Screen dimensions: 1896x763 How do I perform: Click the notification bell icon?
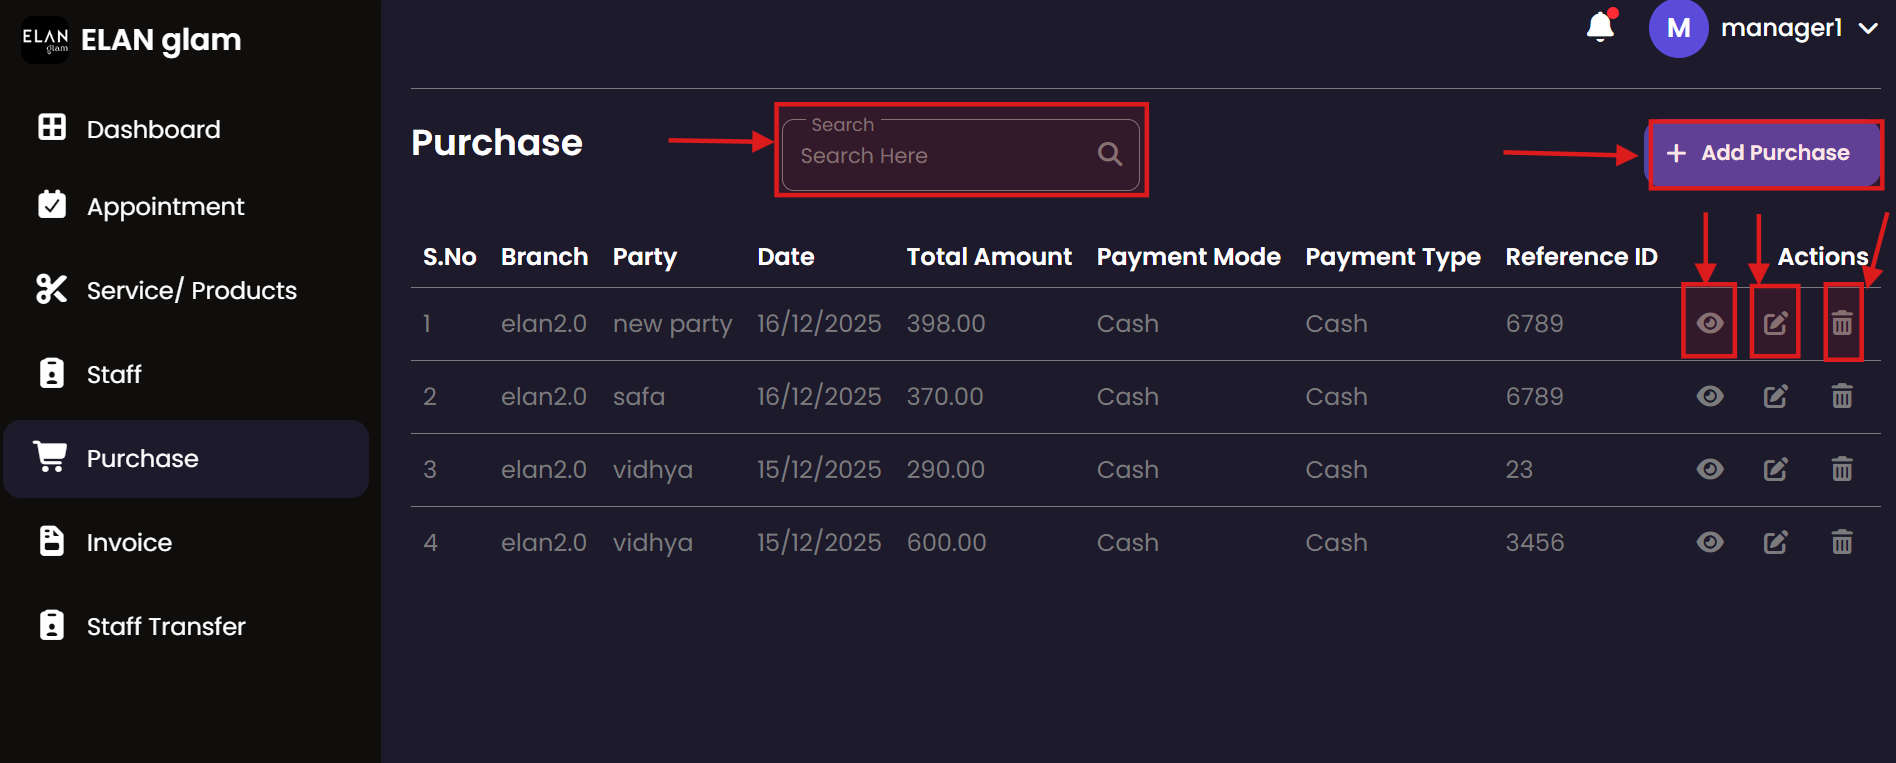pyautogui.click(x=1600, y=27)
